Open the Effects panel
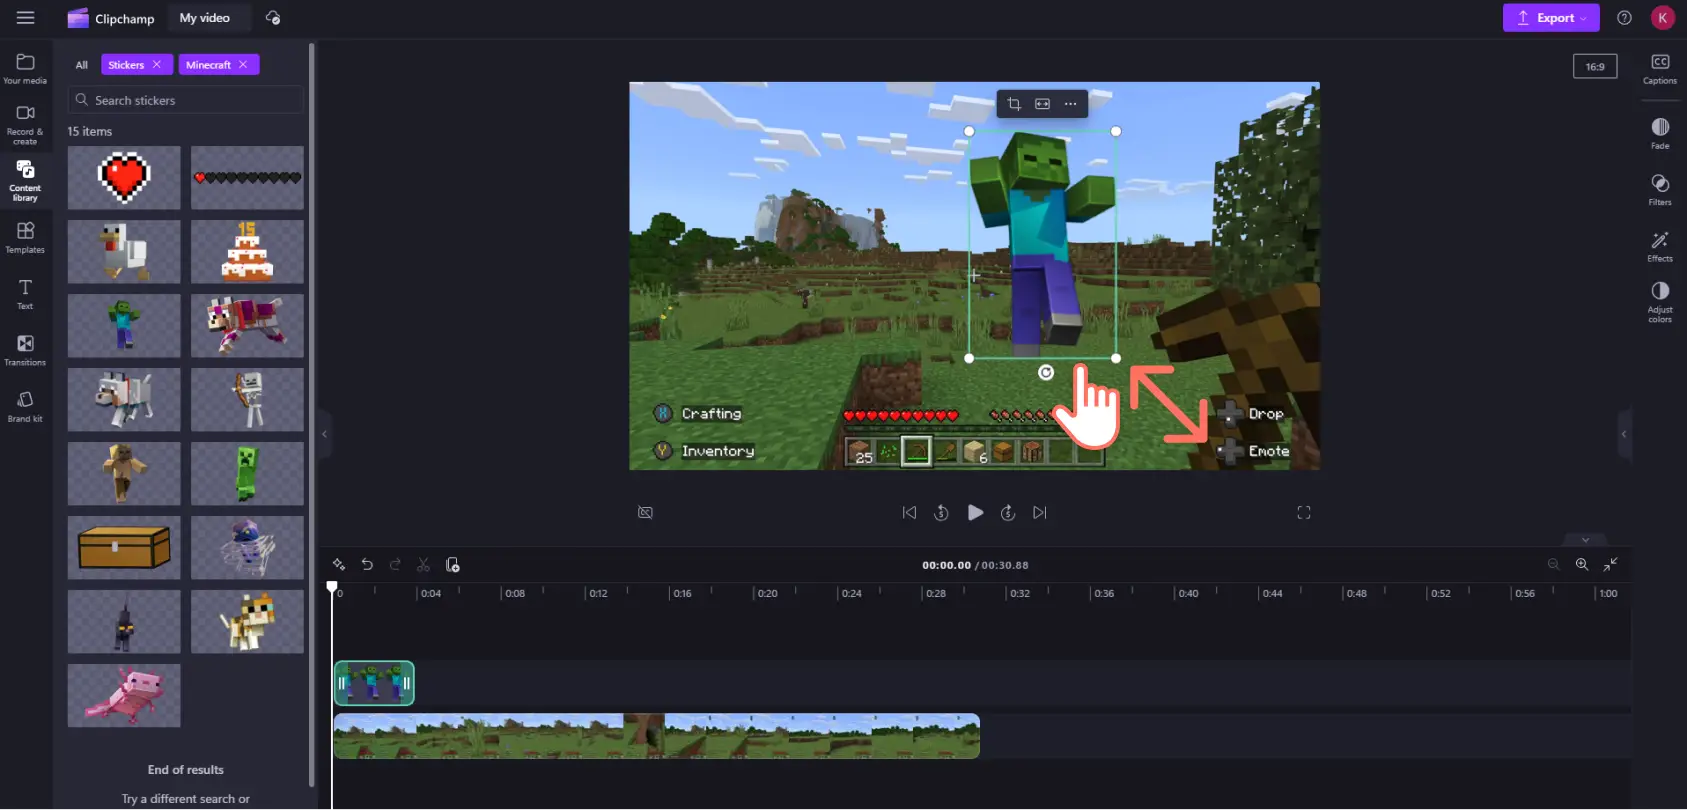 click(x=1660, y=246)
